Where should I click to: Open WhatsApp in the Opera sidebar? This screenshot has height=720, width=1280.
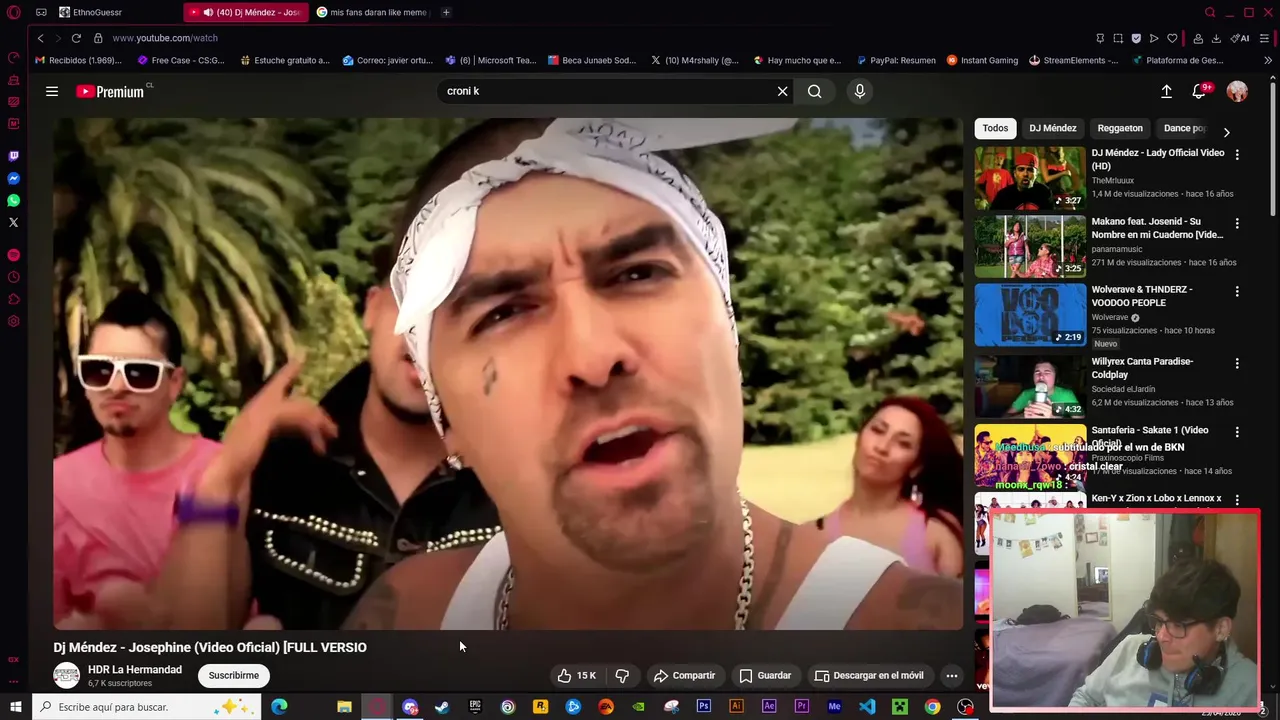(x=13, y=200)
